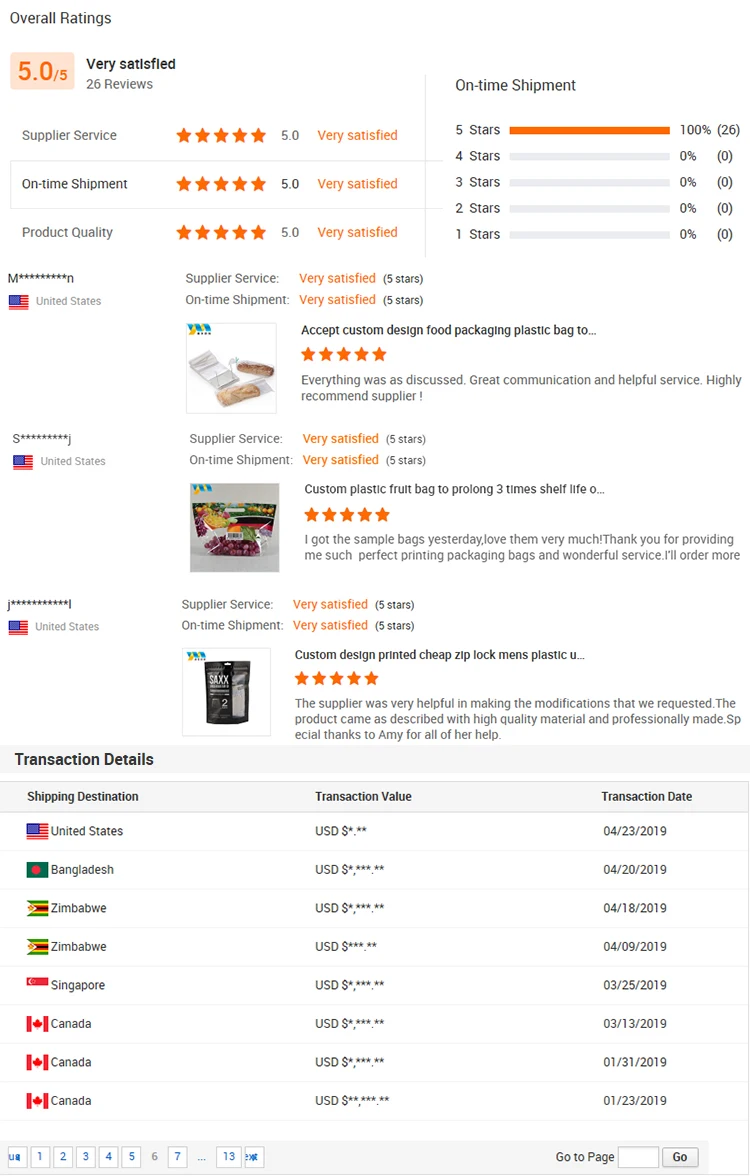Open 'Custom design printed cheap zip lock' link
Viewport: 750px width, 1176px height.
point(439,655)
